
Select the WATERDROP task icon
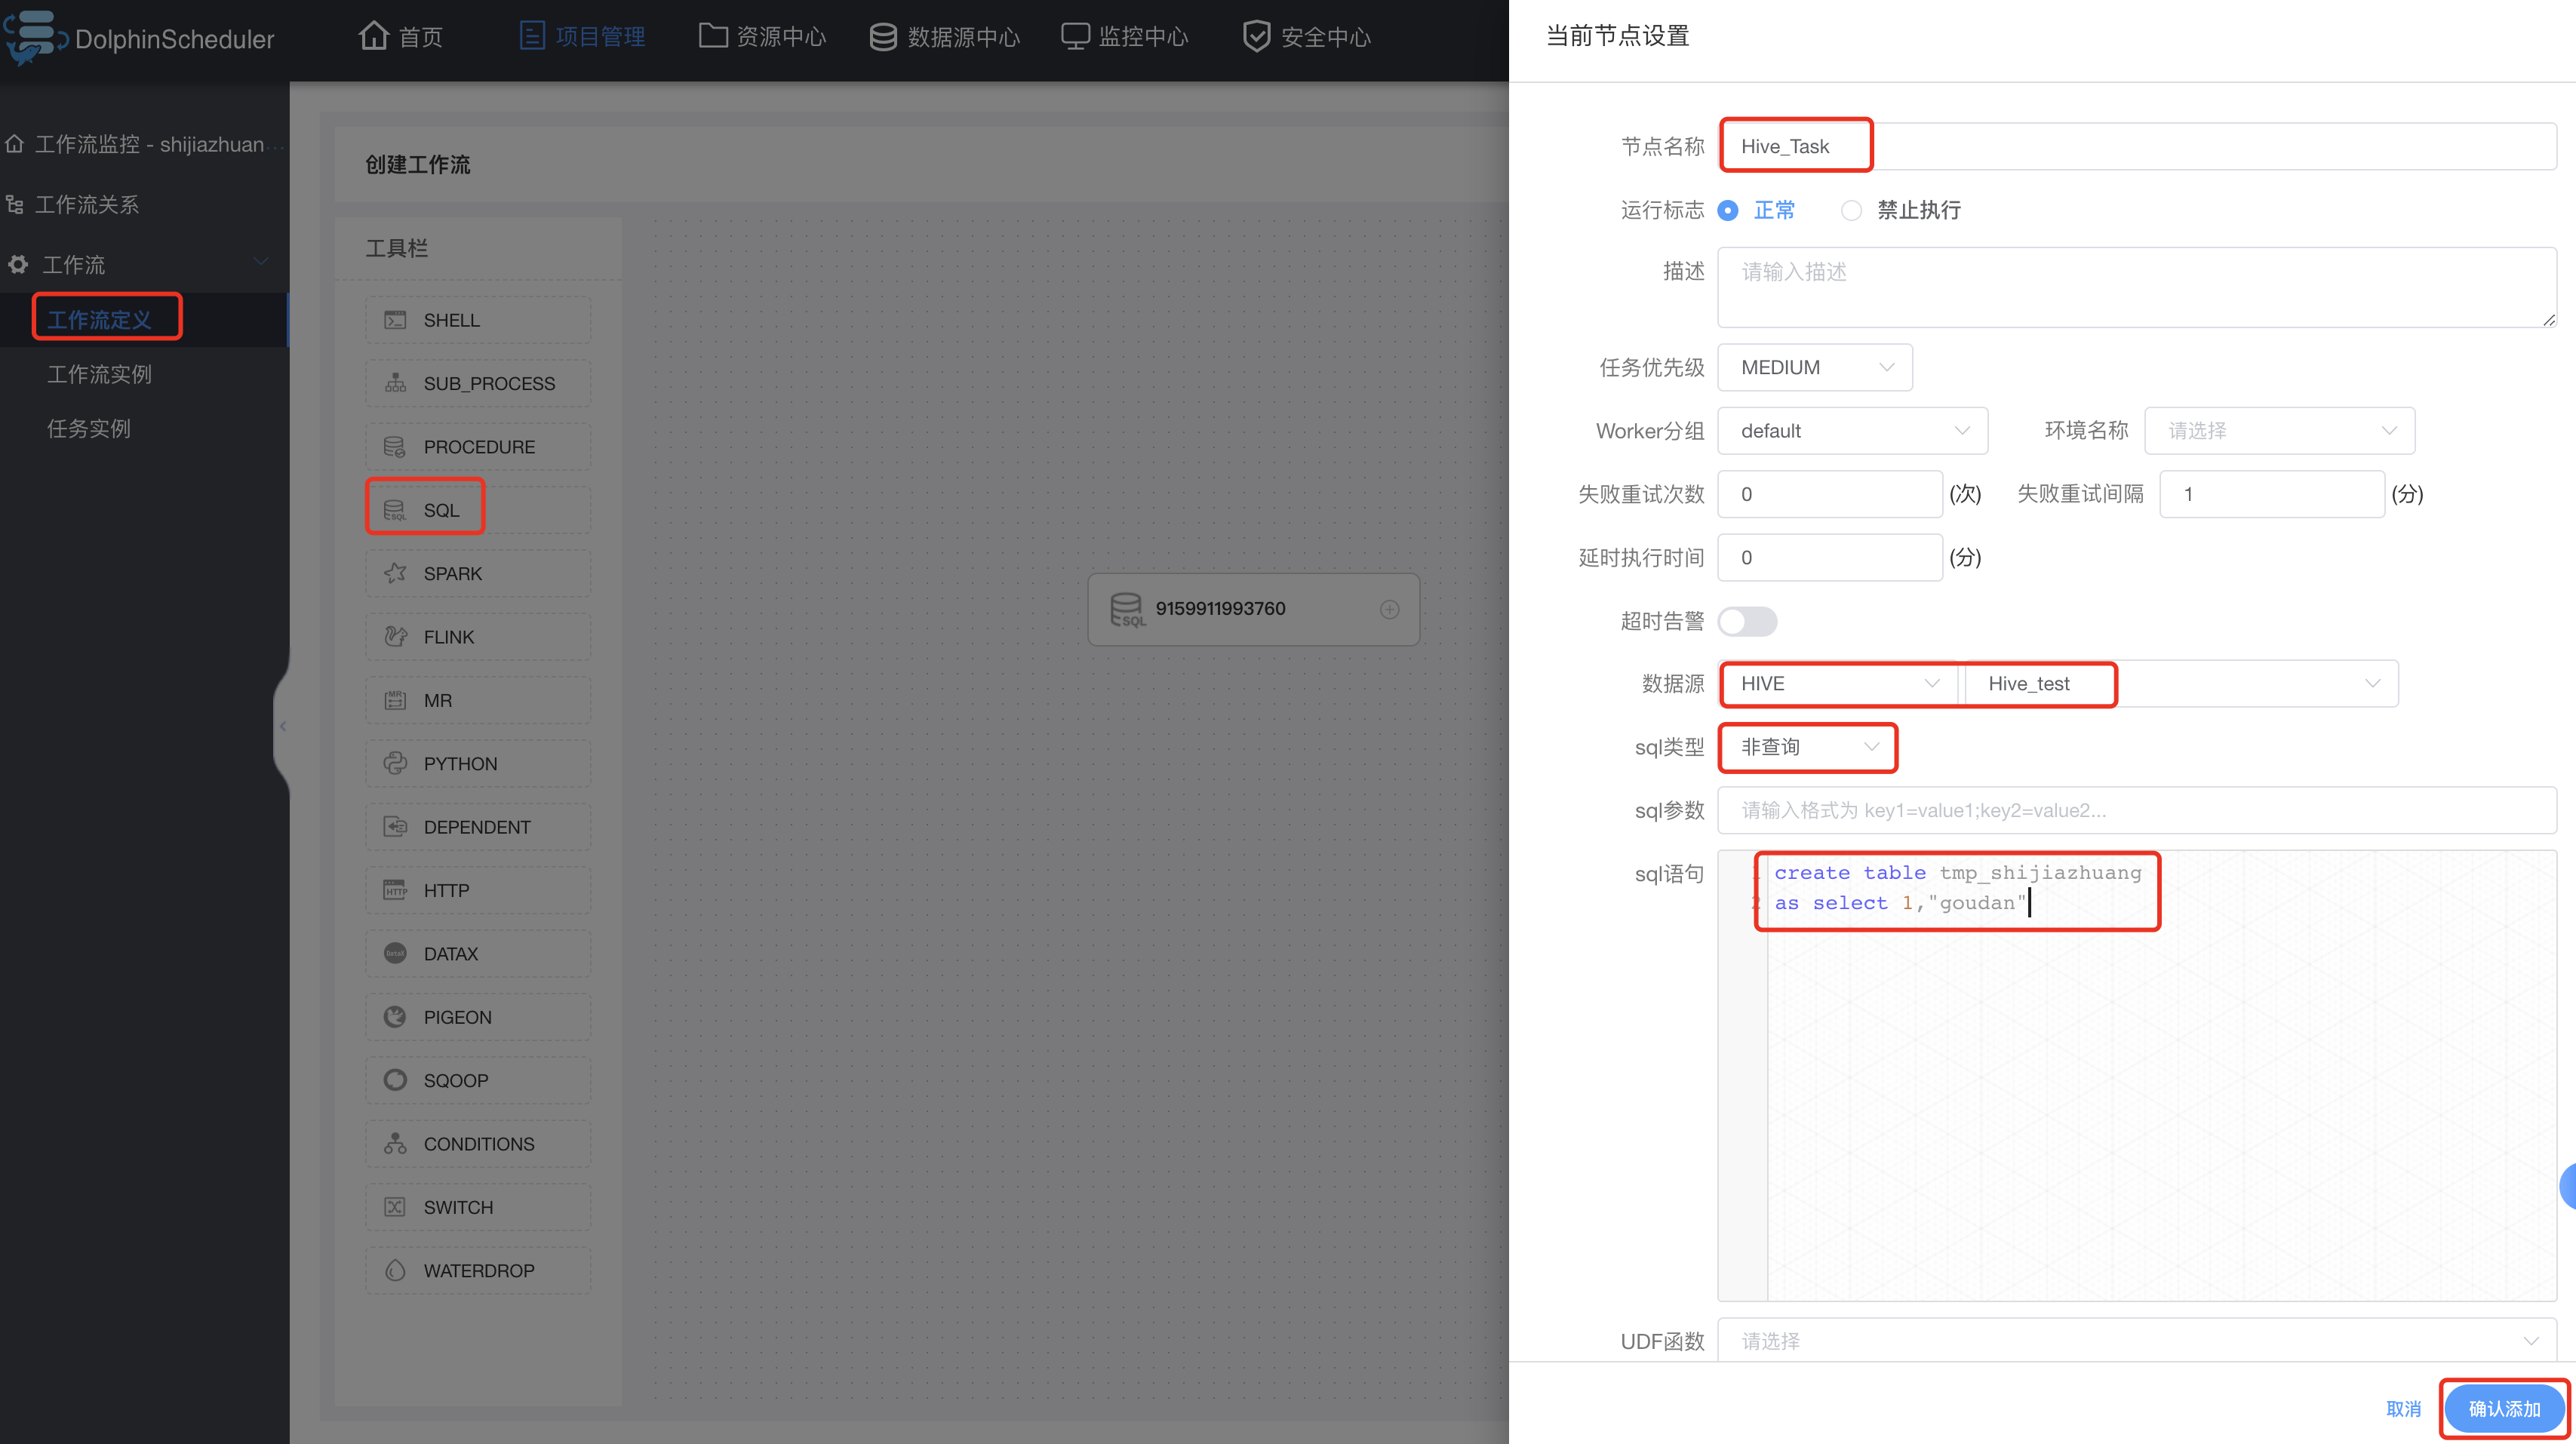click(x=395, y=1270)
